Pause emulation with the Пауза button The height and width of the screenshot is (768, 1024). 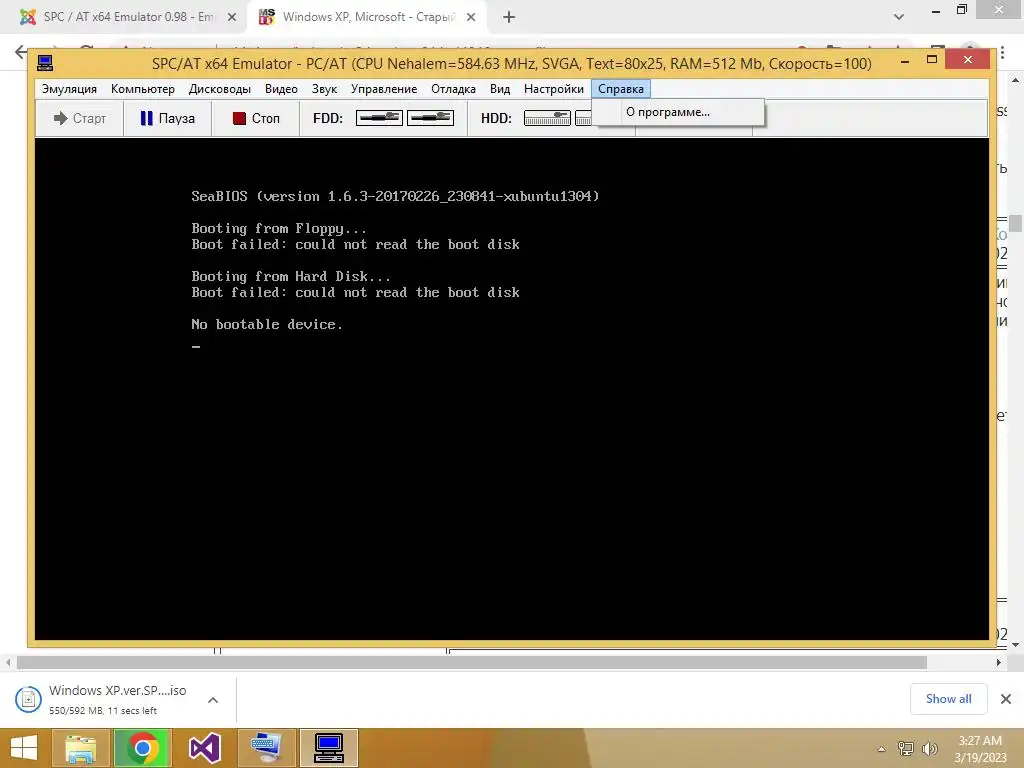pos(168,118)
